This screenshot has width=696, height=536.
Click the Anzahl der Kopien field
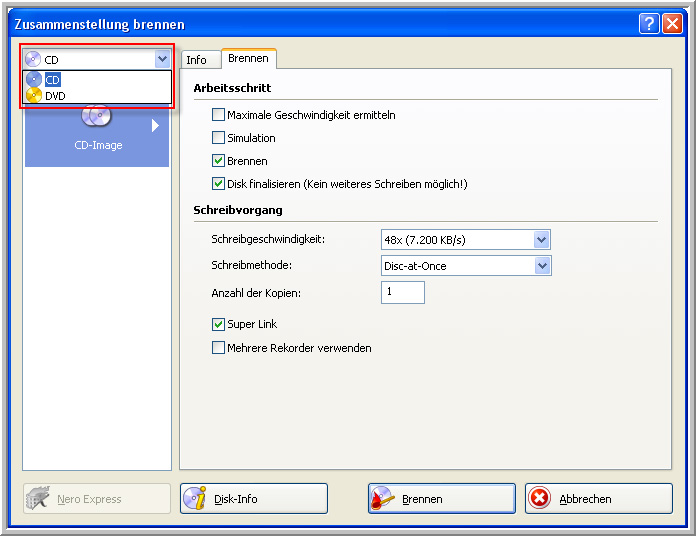tap(403, 292)
